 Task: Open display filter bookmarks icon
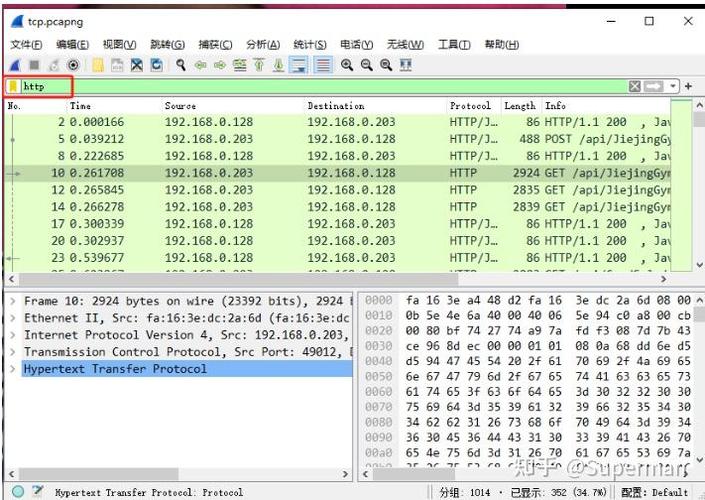13,86
